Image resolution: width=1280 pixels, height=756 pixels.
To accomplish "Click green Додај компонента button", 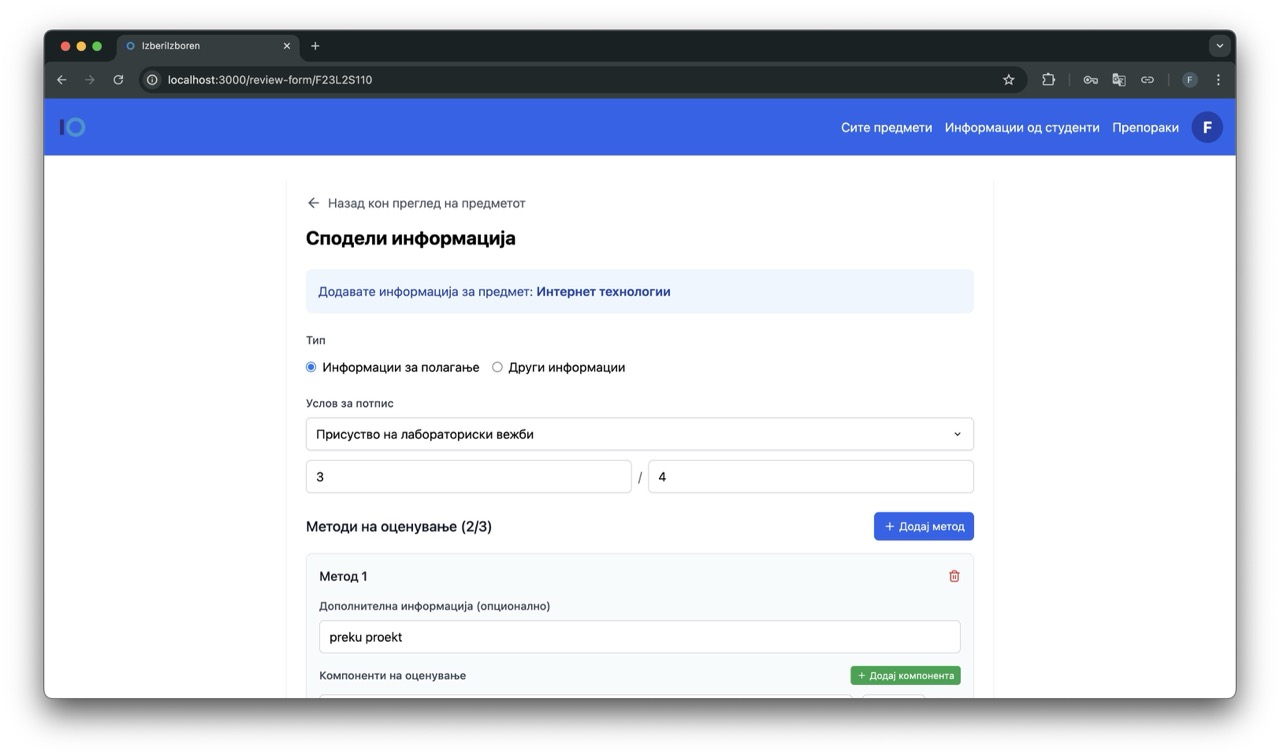I will (x=905, y=675).
